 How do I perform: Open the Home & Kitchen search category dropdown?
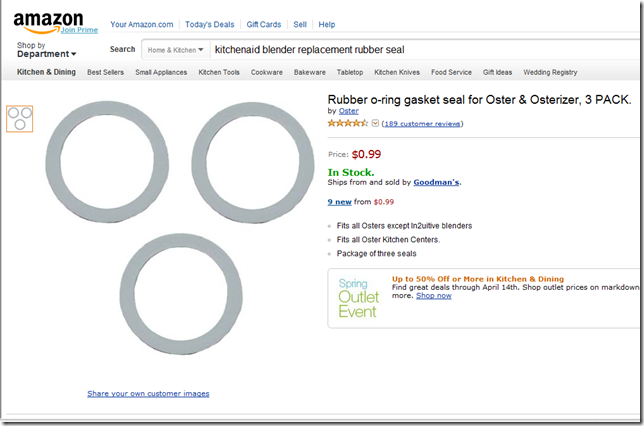pos(175,49)
